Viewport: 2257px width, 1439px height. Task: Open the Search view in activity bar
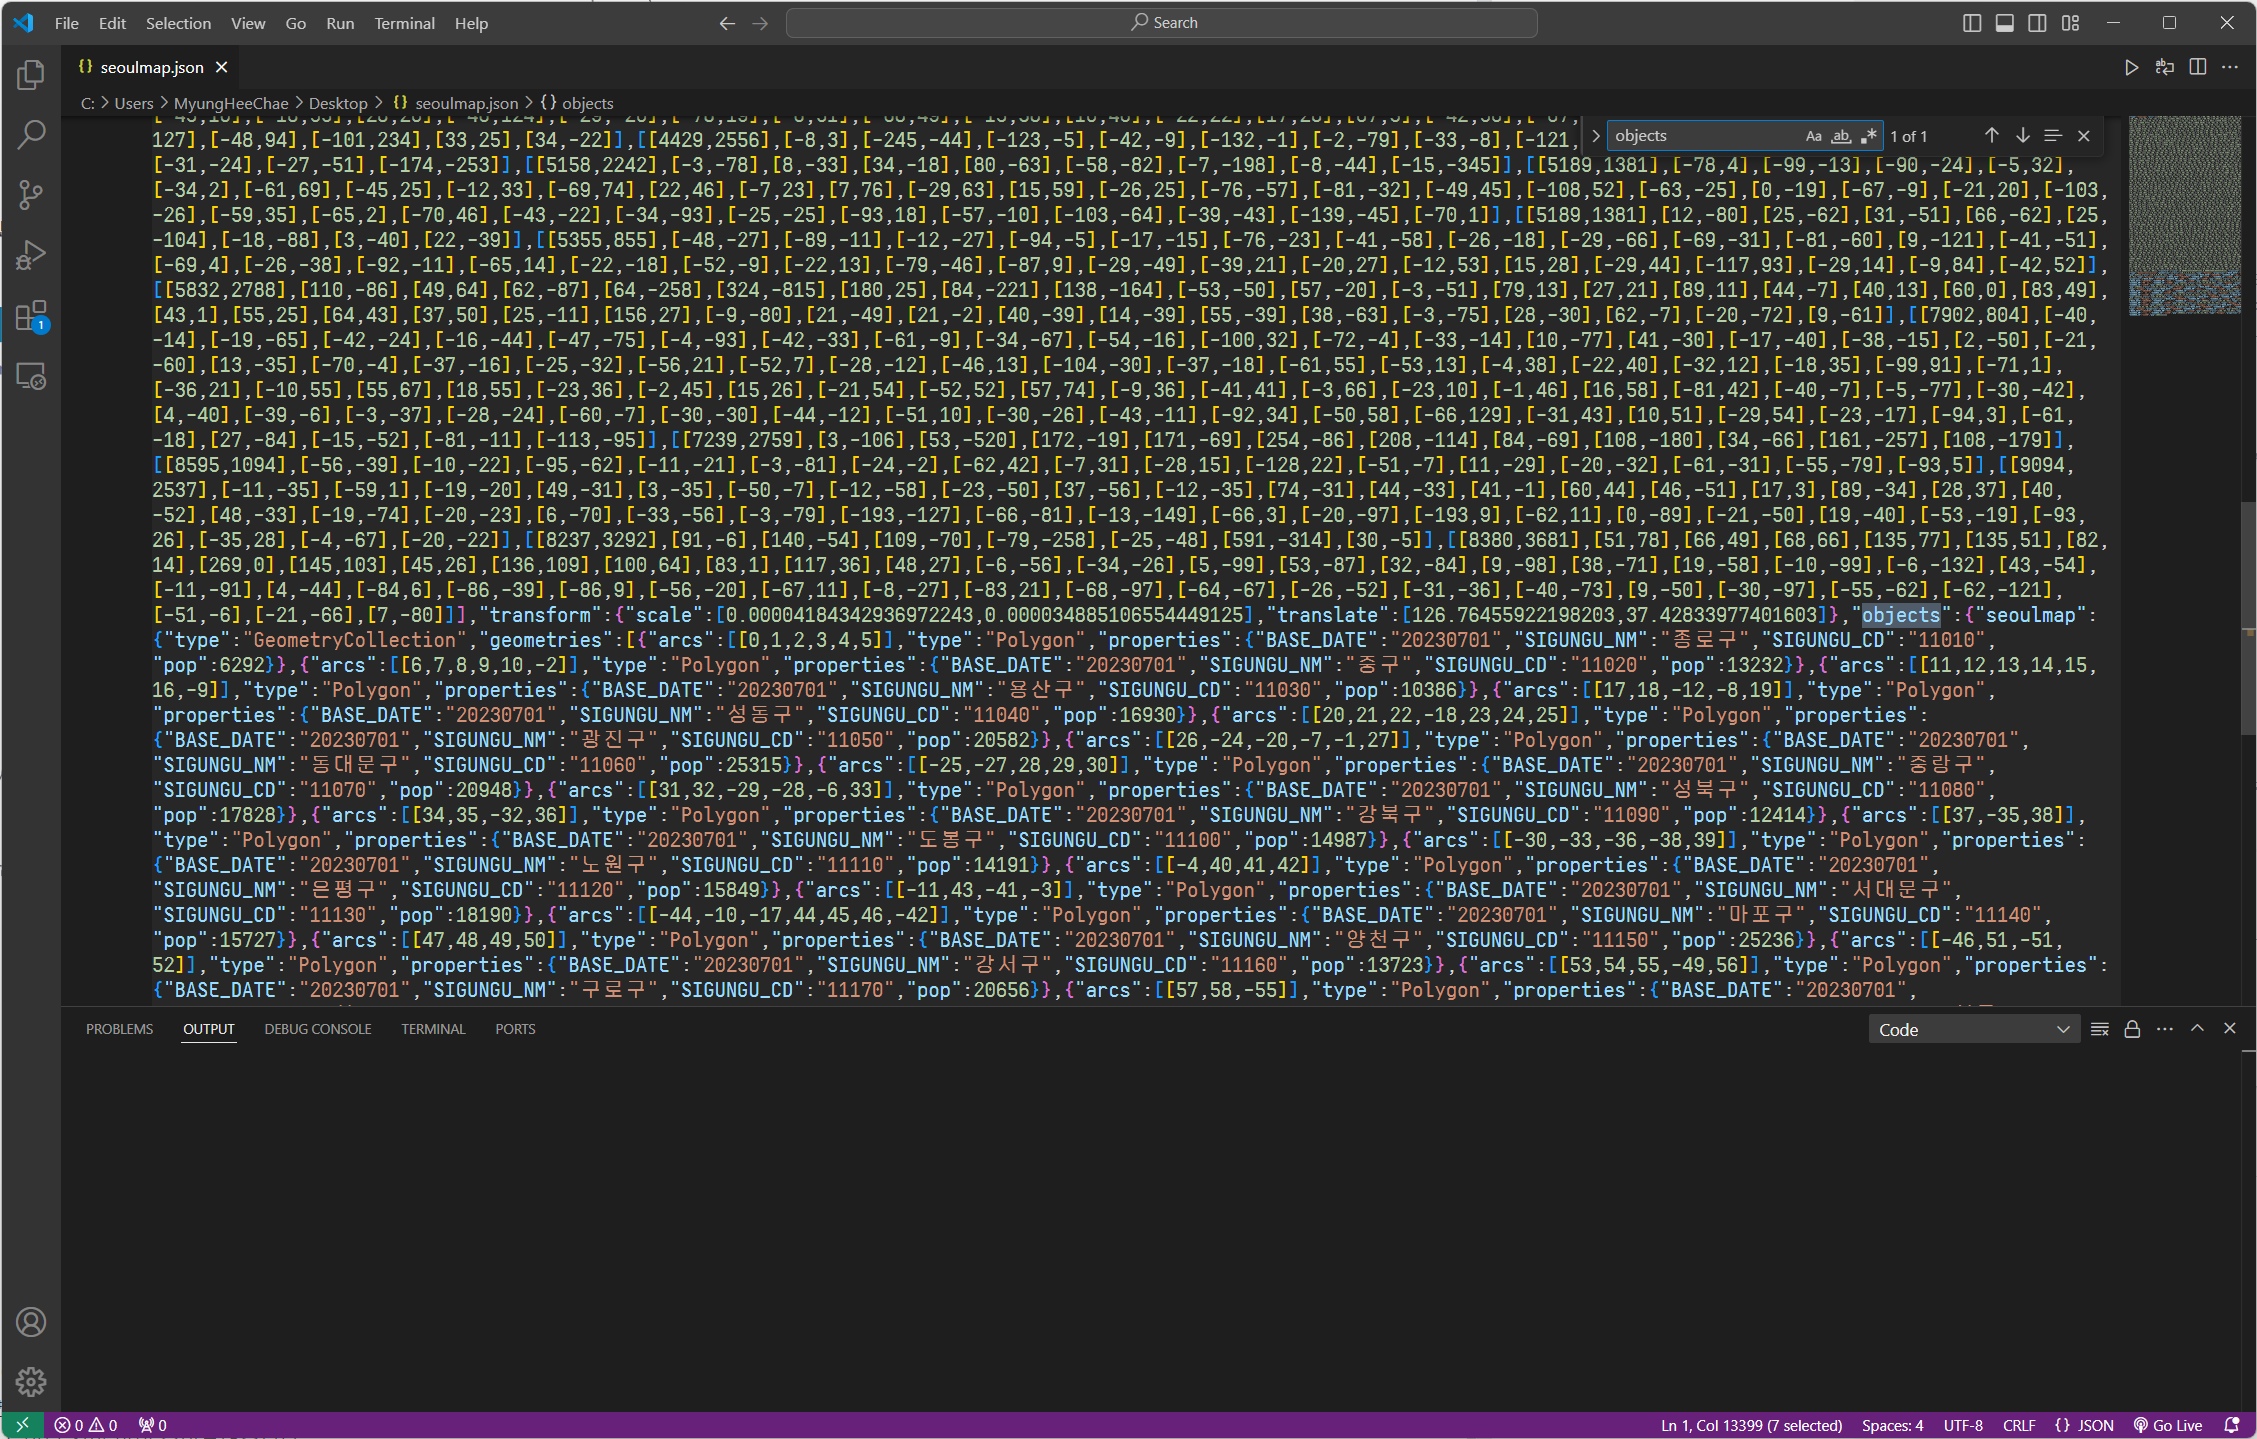pyautogui.click(x=31, y=134)
